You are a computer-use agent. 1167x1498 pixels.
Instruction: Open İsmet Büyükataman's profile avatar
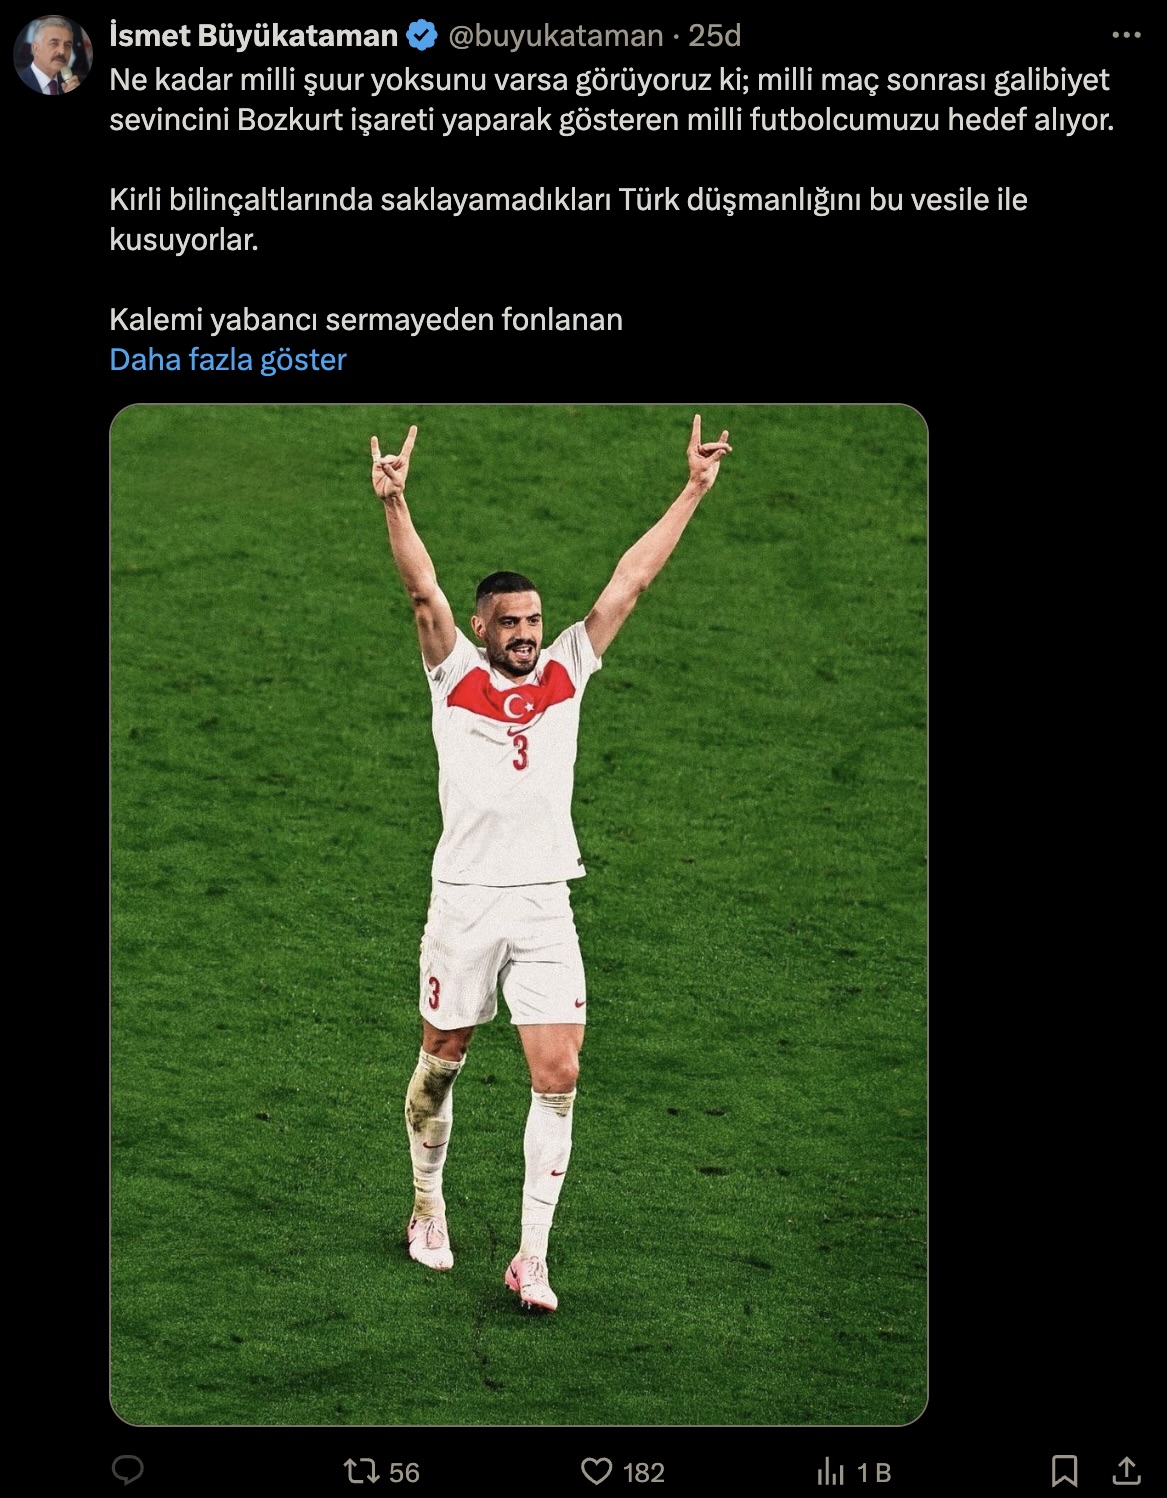53,55
